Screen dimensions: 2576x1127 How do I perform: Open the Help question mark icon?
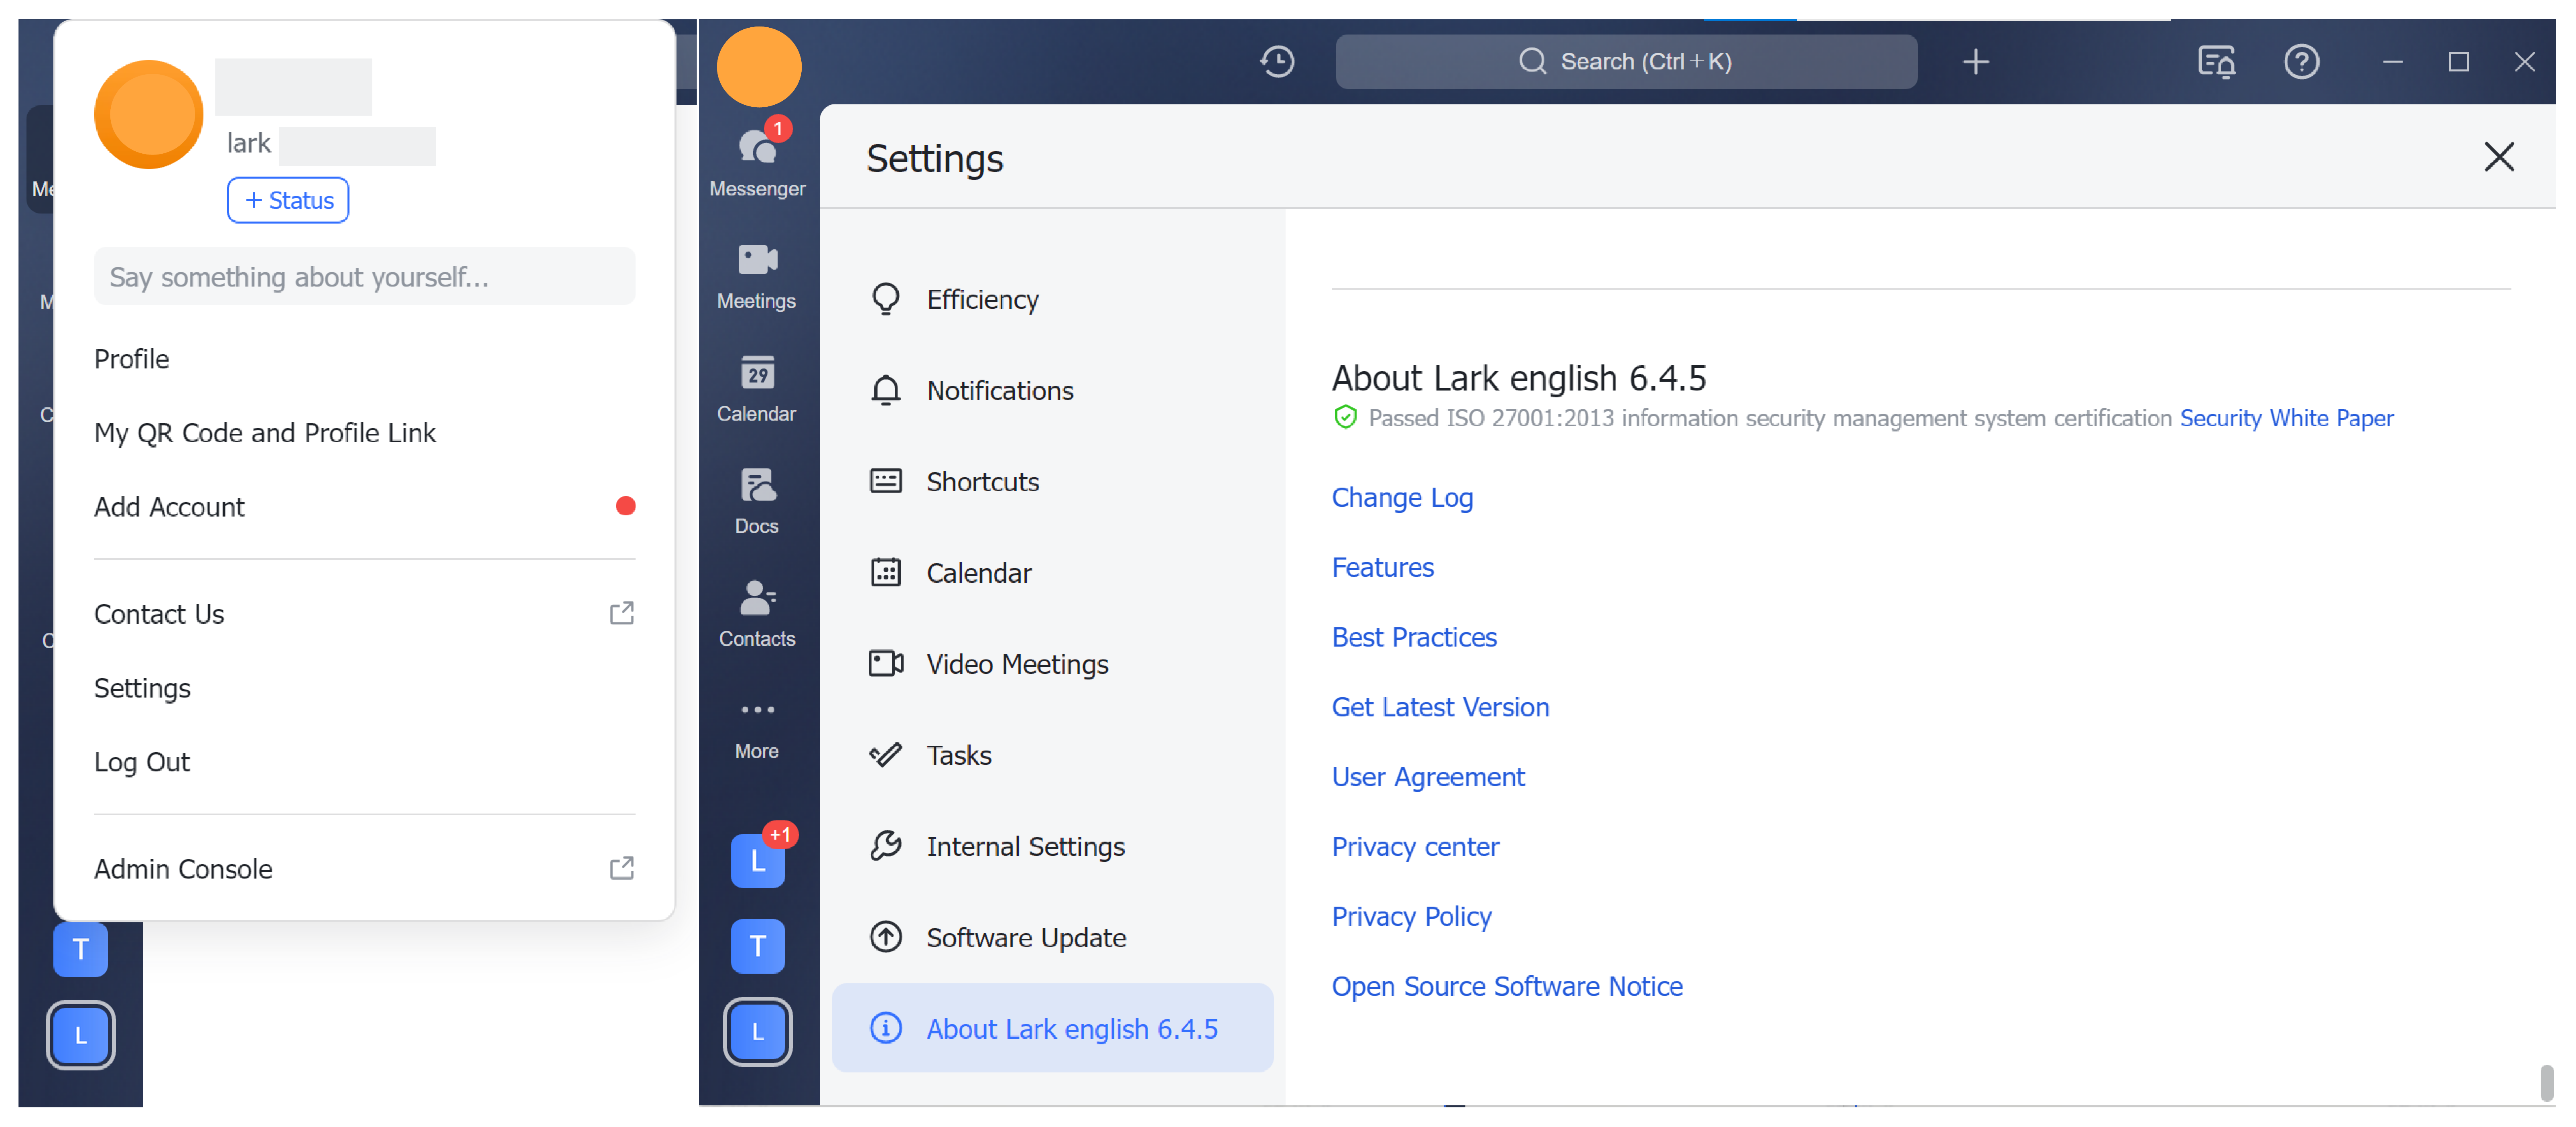[2302, 62]
